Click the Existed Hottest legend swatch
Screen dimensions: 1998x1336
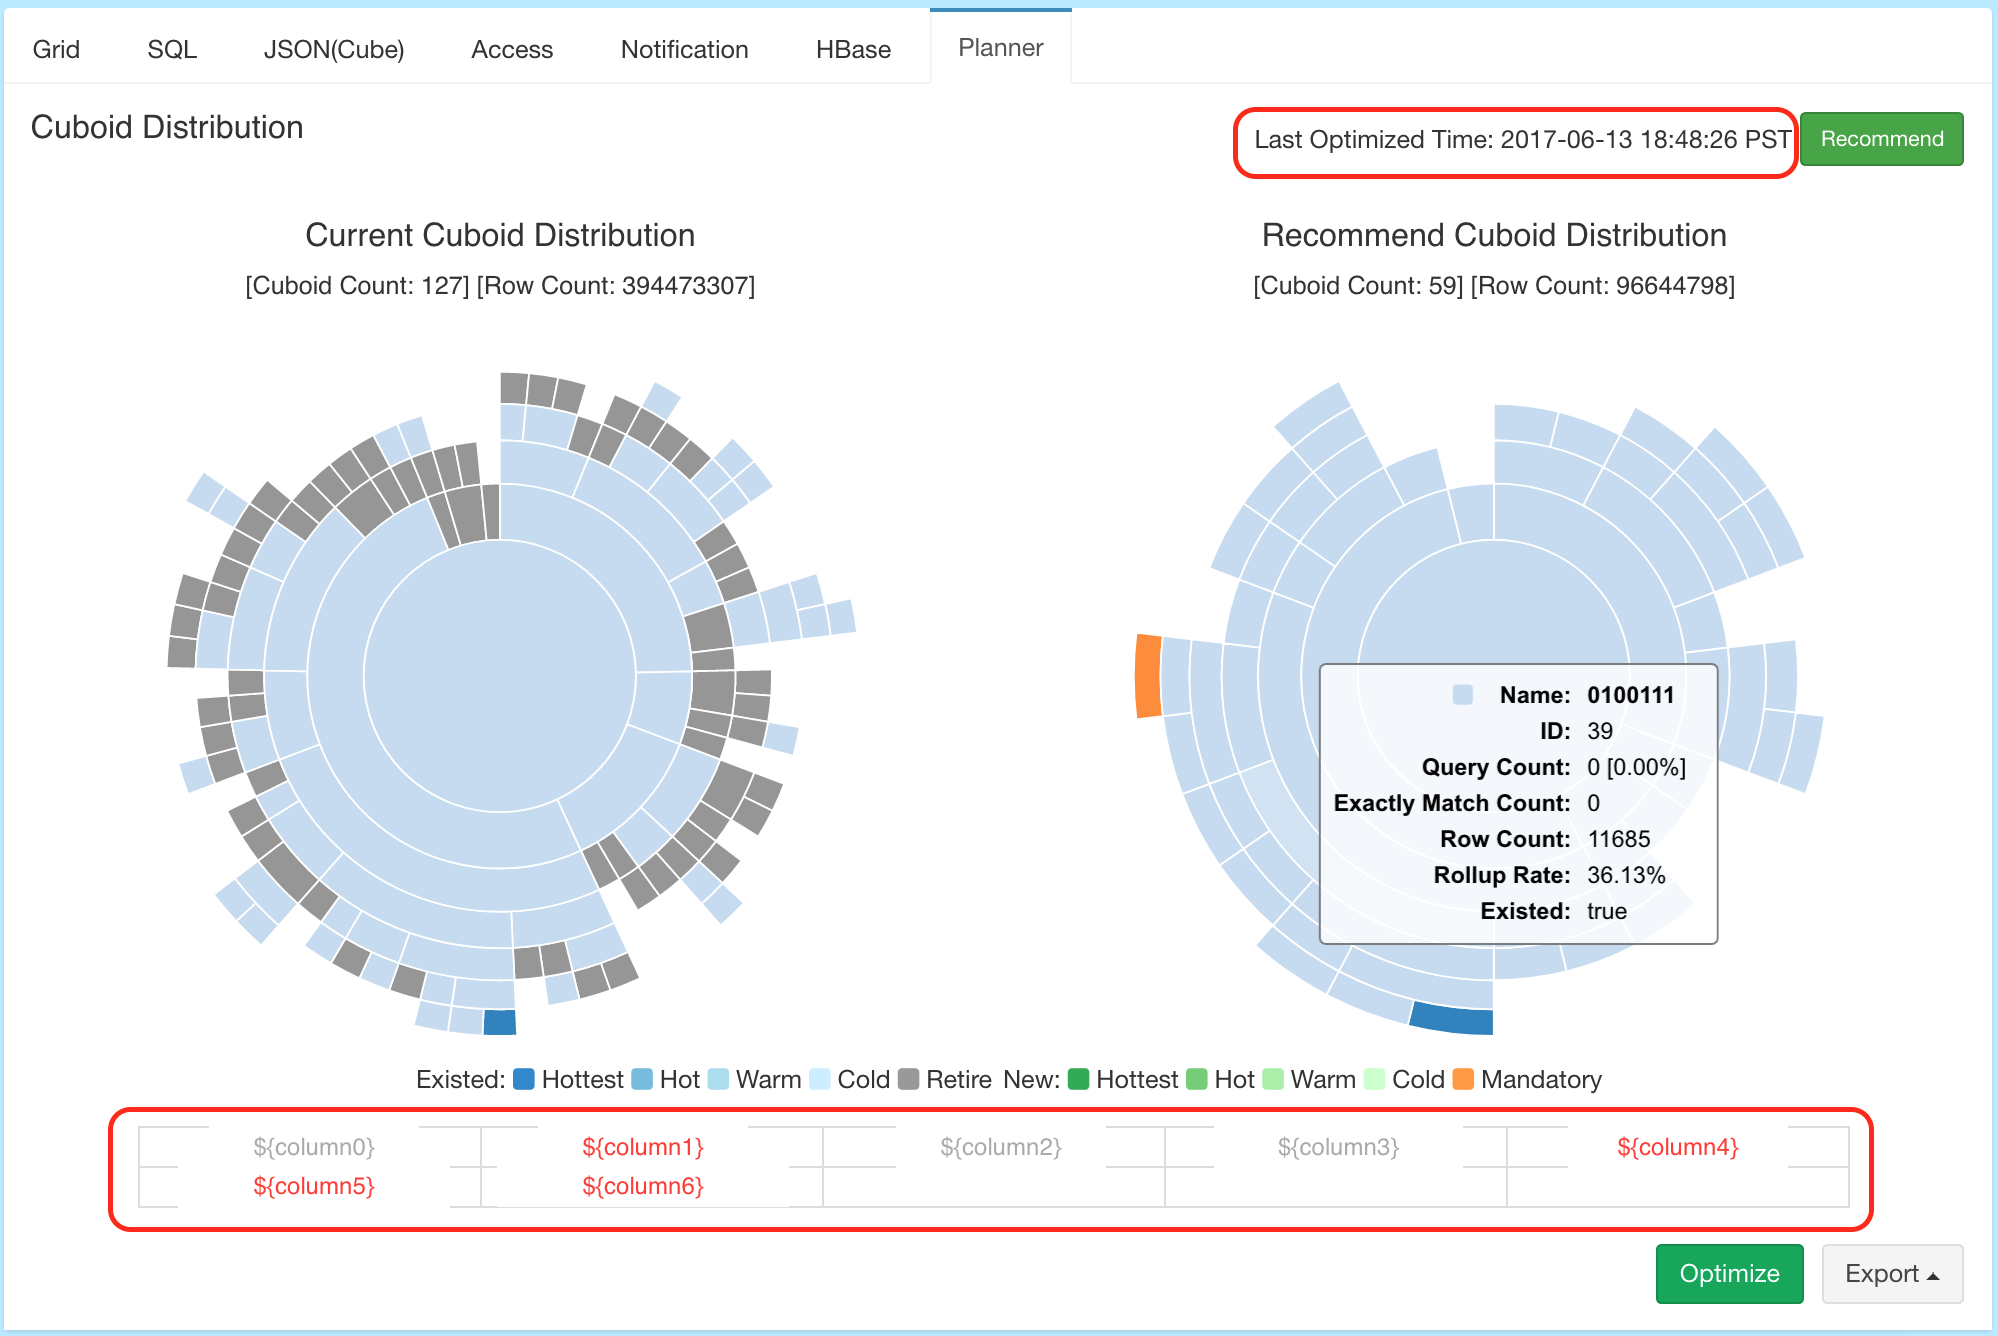tap(524, 1079)
